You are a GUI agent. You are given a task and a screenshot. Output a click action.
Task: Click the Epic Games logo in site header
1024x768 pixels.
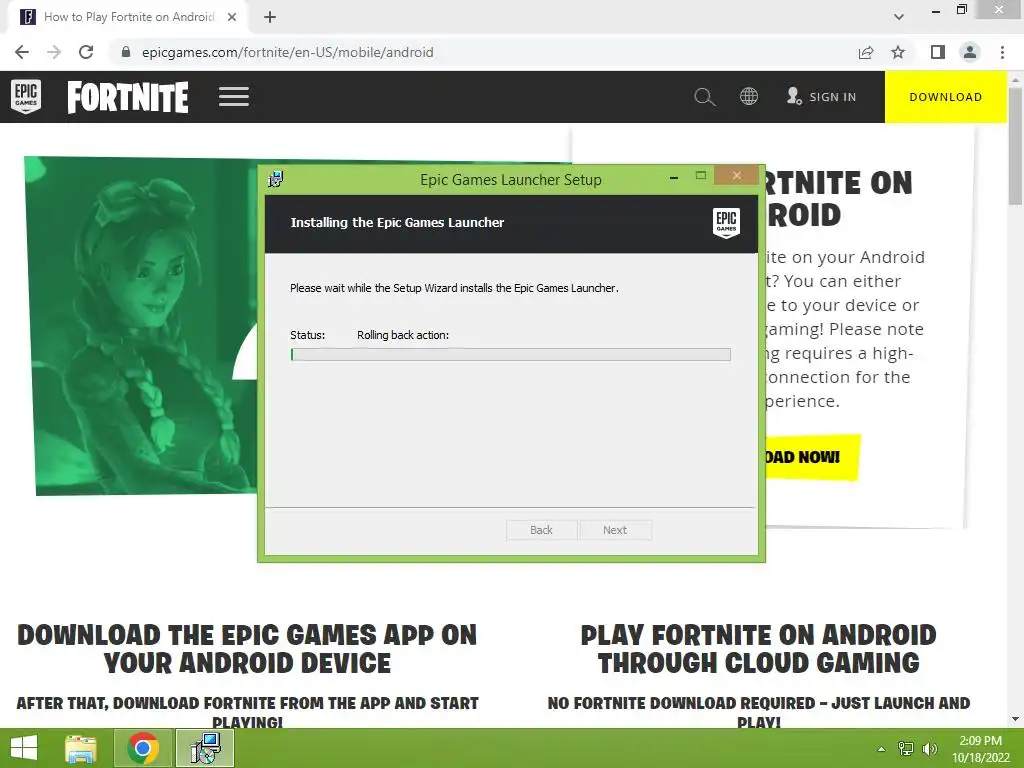click(26, 97)
